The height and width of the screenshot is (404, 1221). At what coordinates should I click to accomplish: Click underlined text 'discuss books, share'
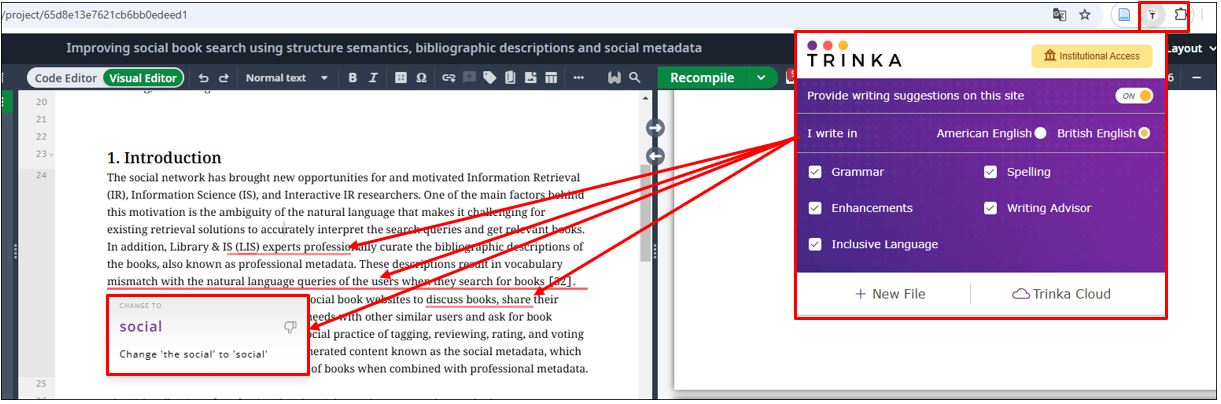tap(479, 299)
